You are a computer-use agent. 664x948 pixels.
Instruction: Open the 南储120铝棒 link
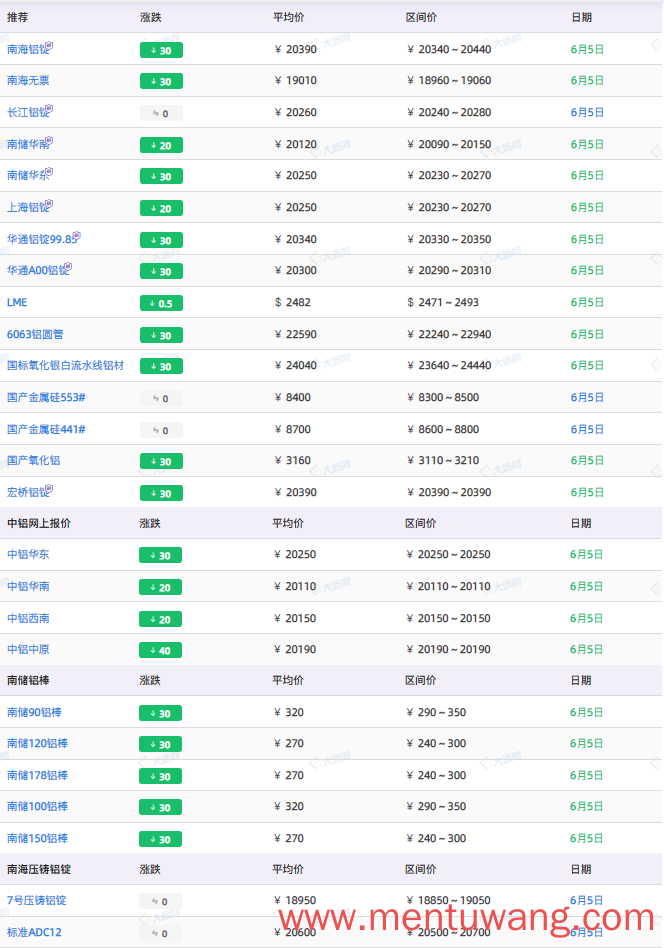pyautogui.click(x=37, y=744)
